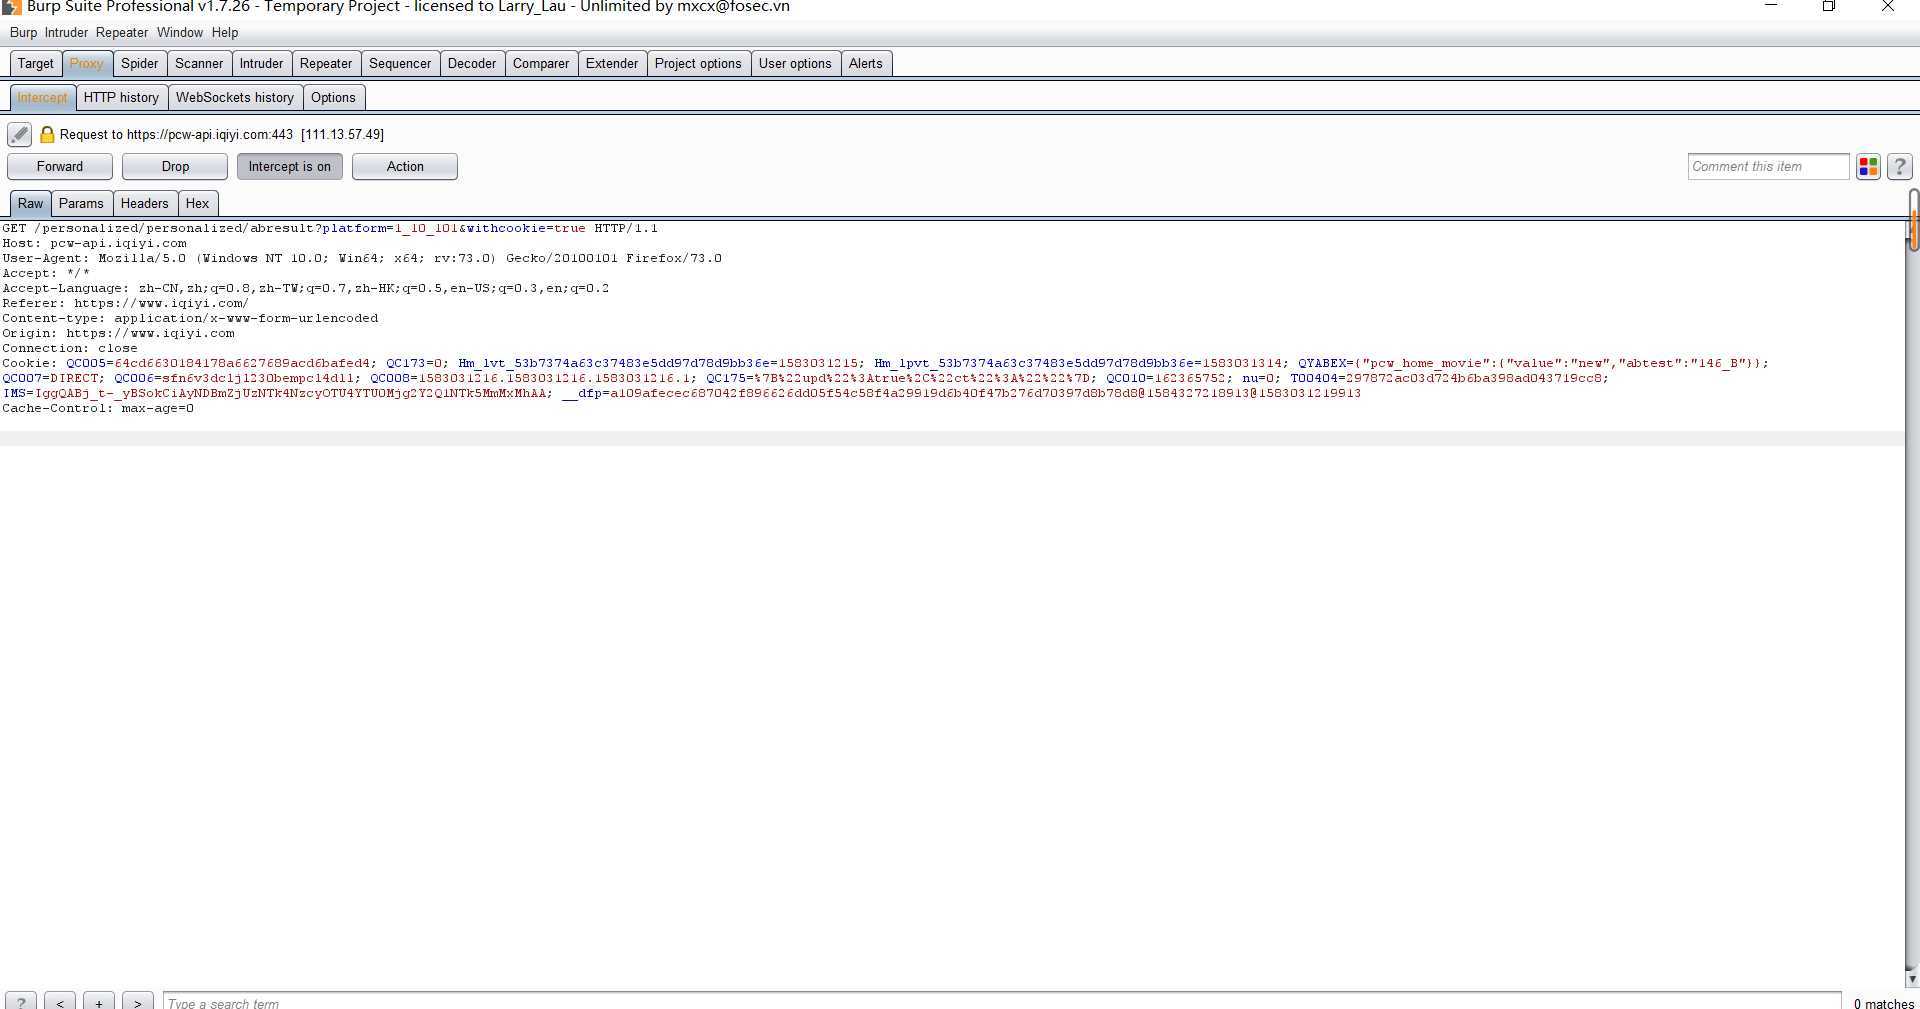Open the Intruder menu in menu bar
Viewport: 1920px width, 1009px height.
coord(66,32)
